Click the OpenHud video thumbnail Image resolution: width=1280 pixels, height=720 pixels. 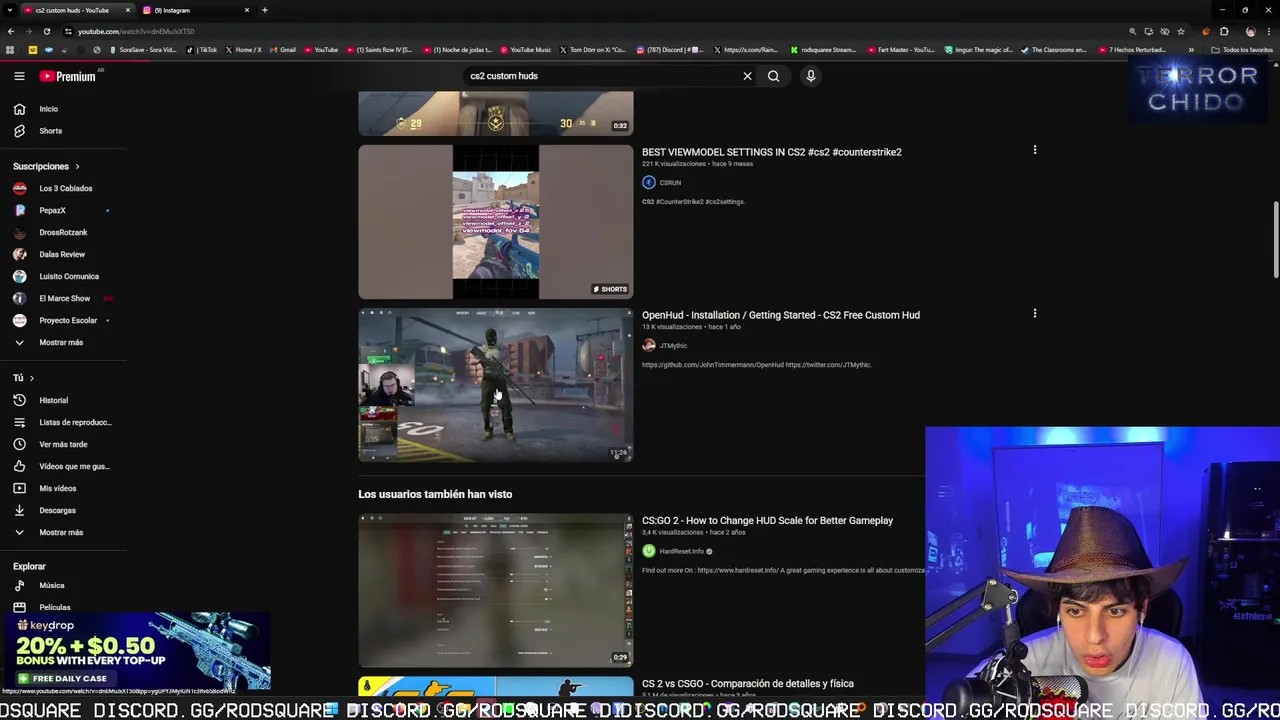point(496,385)
